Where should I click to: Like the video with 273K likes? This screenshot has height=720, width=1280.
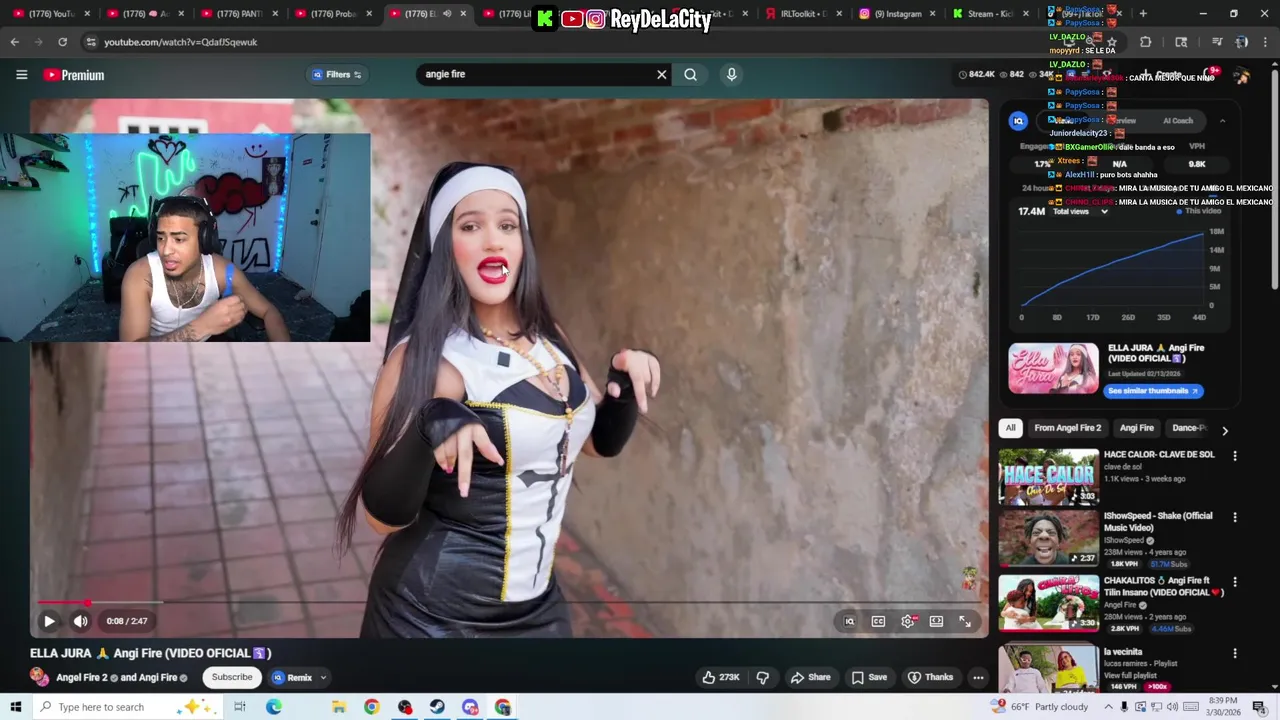720,677
